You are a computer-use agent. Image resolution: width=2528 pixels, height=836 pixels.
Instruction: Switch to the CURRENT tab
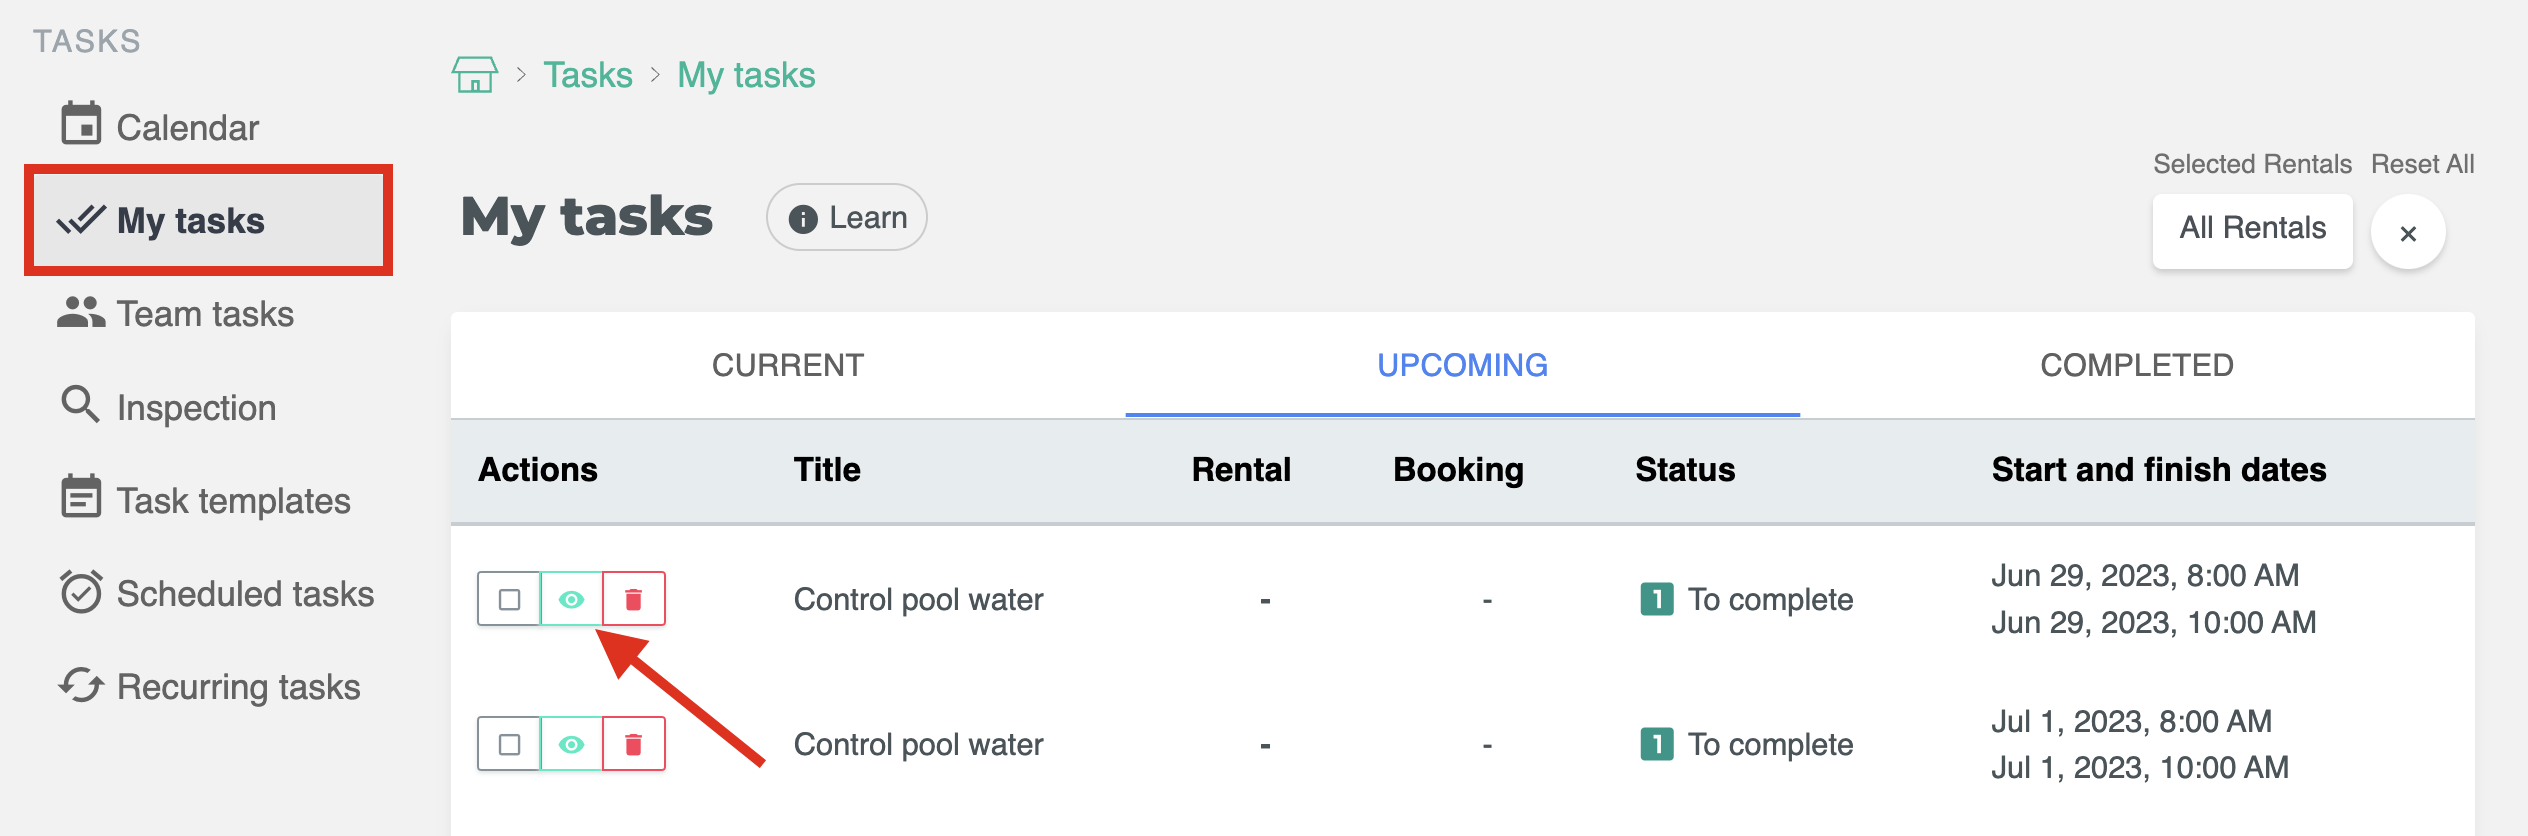point(787,365)
